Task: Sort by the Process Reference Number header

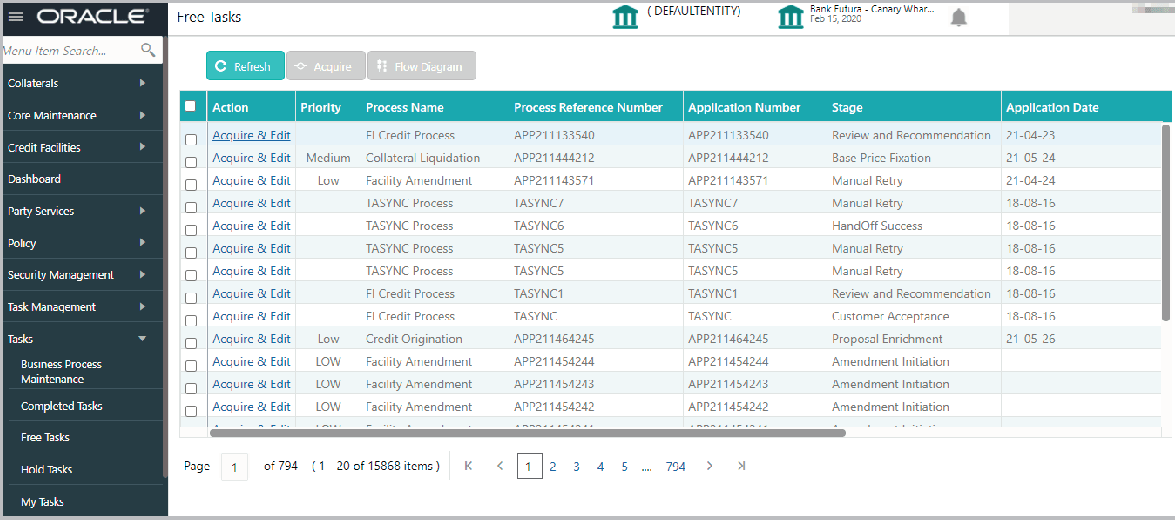Action: [x=588, y=108]
